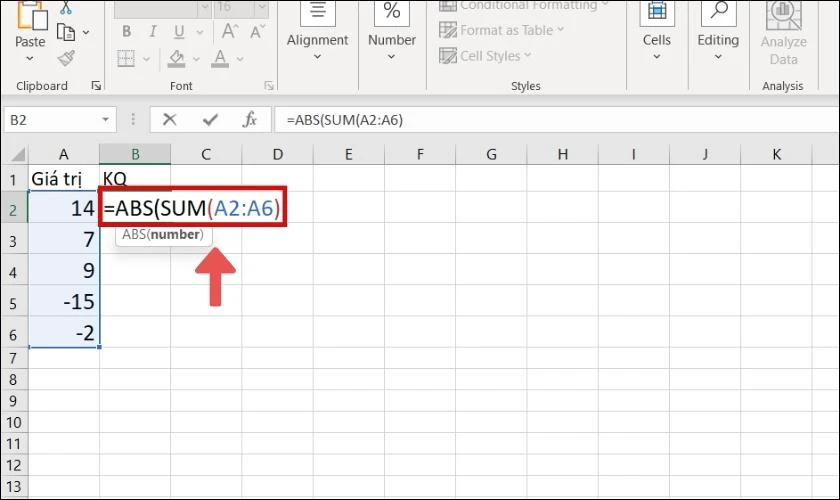Select the Format Painter brush
840x500 pixels.
tap(66, 58)
